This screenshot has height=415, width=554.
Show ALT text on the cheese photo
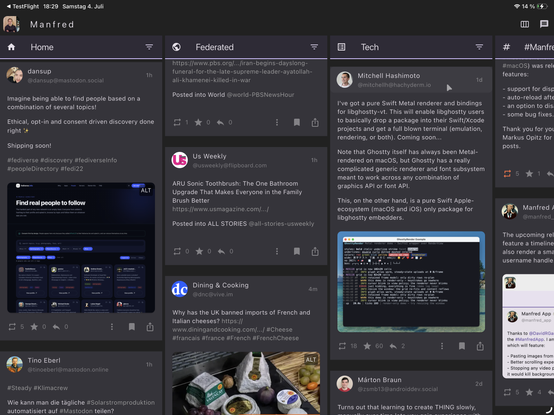[x=311, y=360]
